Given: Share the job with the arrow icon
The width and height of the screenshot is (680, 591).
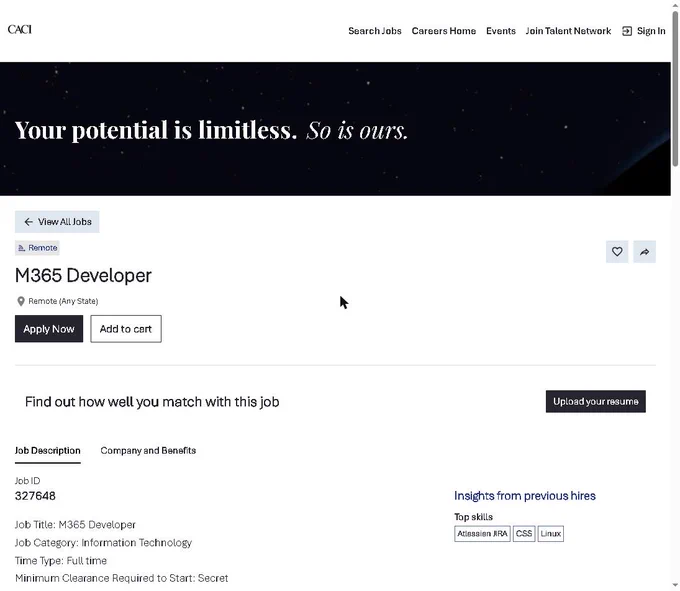Looking at the screenshot, I should pos(644,252).
